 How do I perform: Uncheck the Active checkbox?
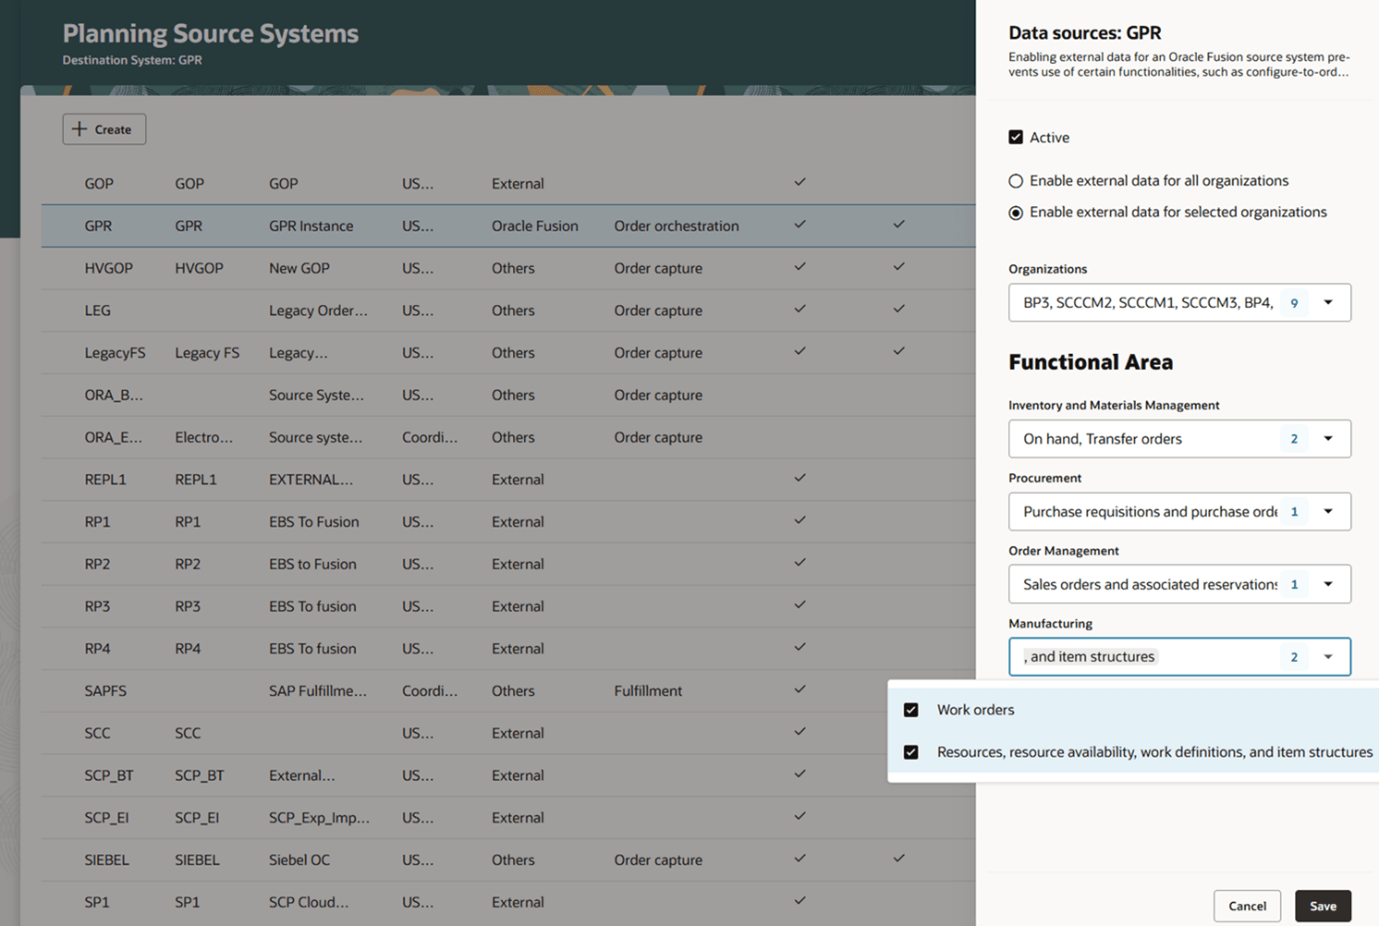[1017, 139]
